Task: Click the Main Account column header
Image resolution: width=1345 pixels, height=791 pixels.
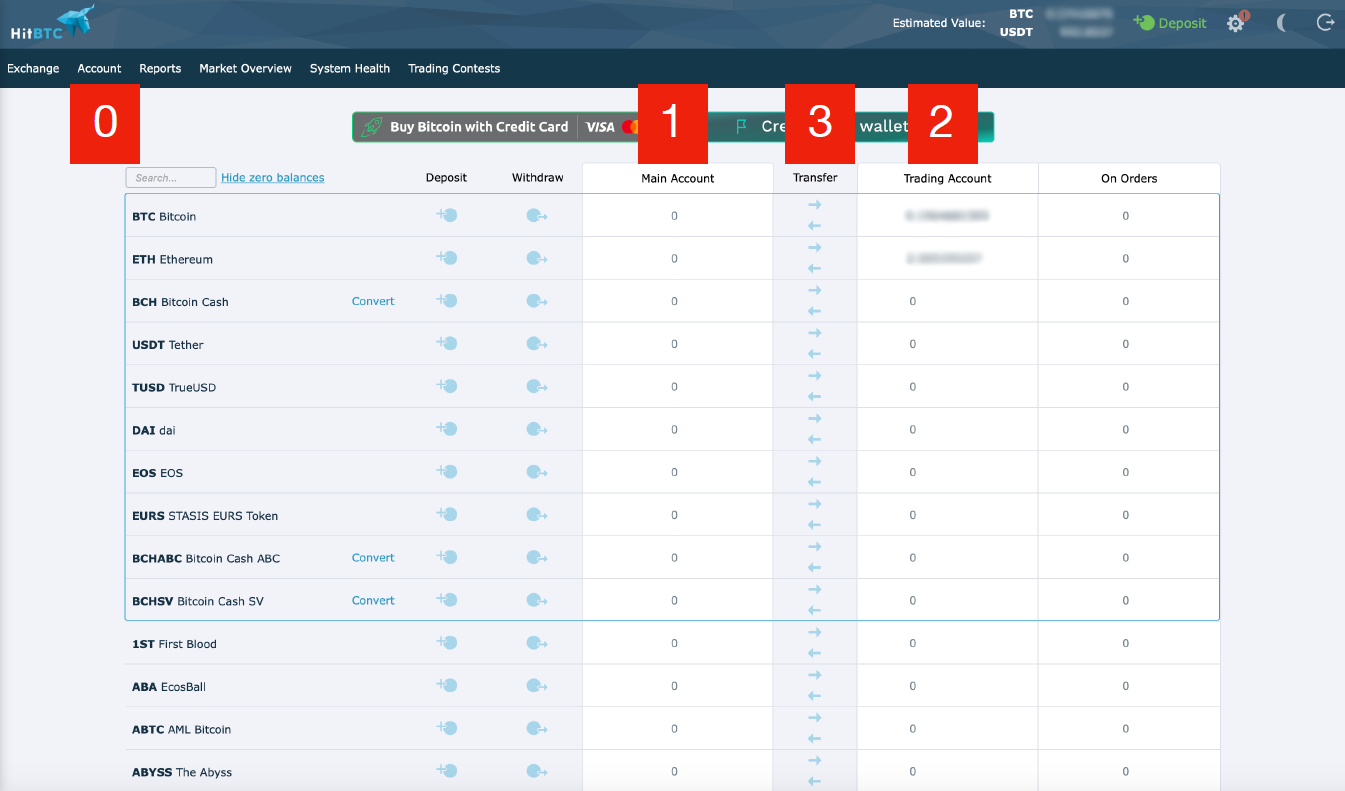Action: pos(678,179)
